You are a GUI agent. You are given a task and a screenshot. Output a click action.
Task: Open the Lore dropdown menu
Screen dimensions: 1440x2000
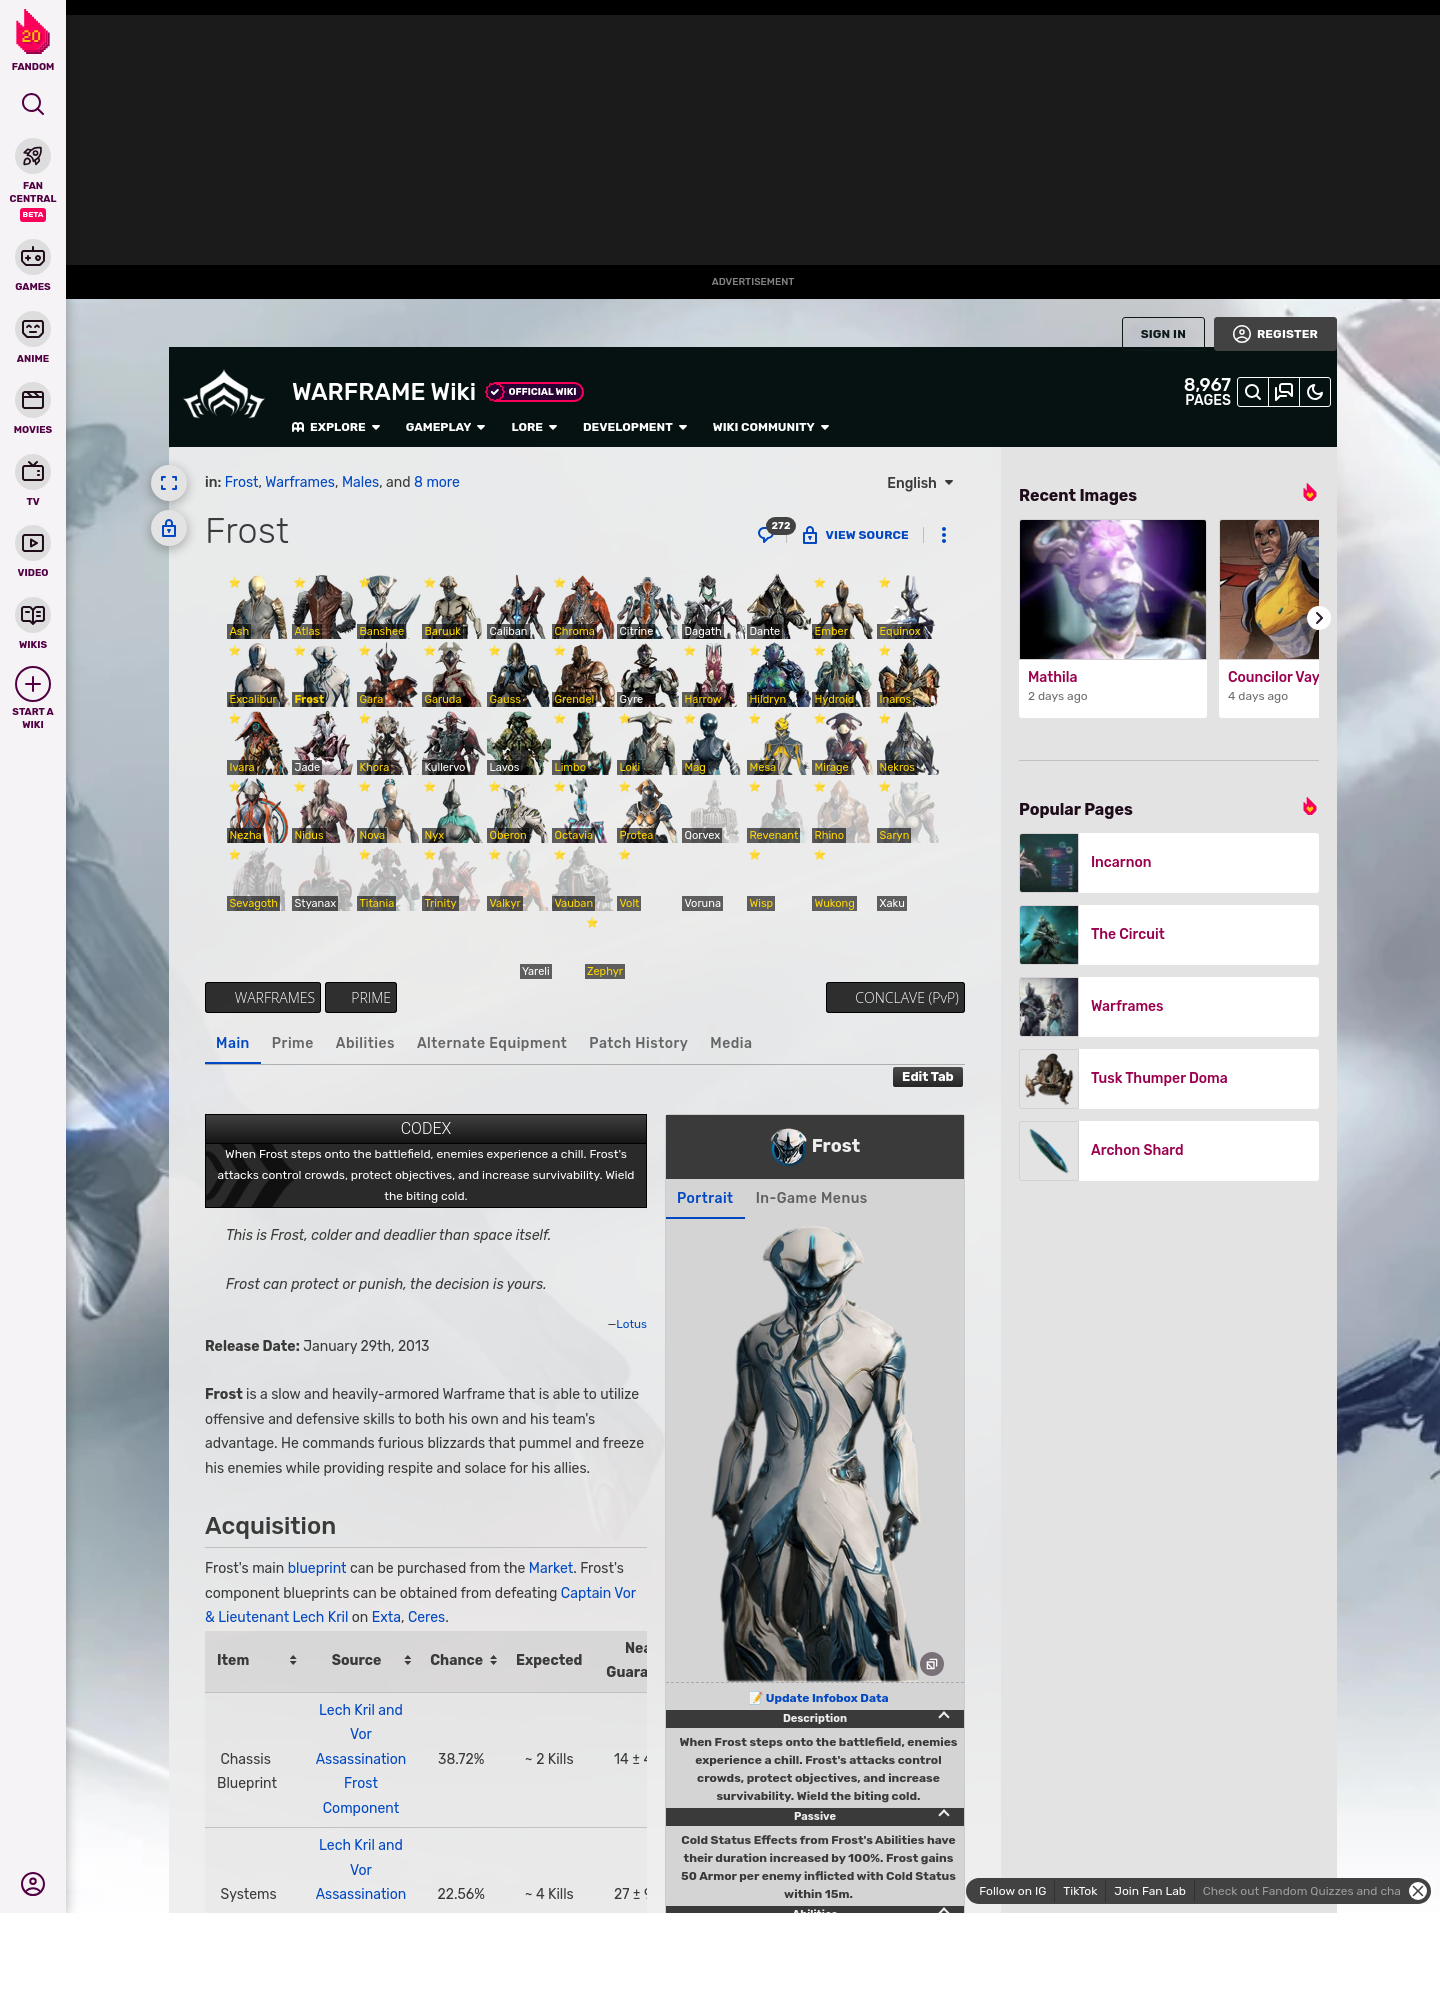(x=534, y=427)
